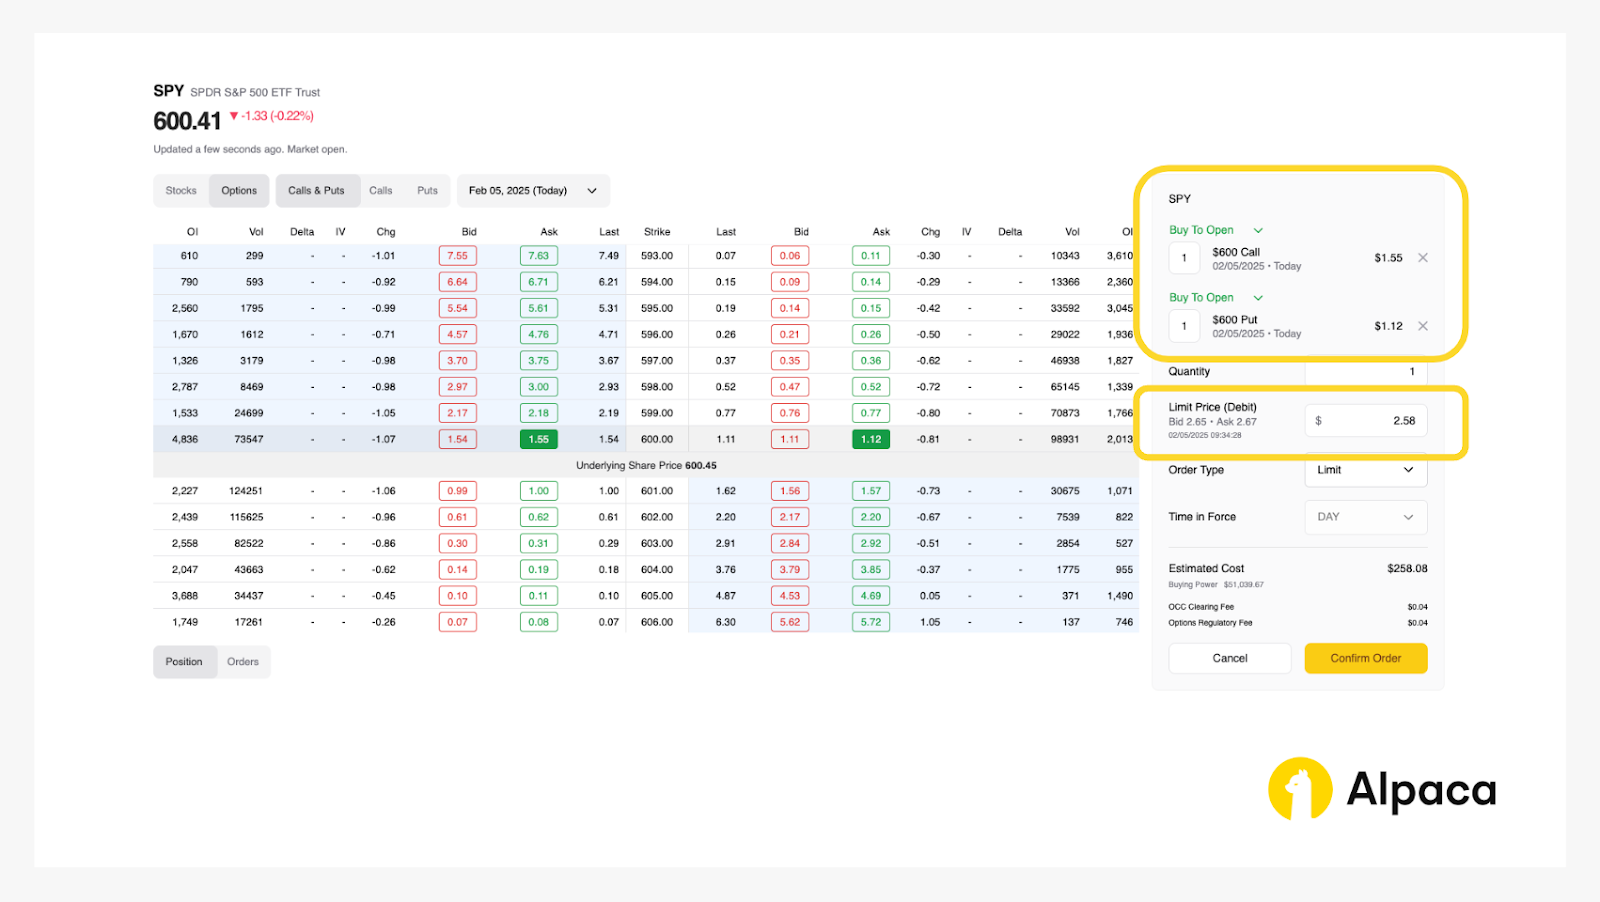Click call ask 0.62 at 602.00 strike
Viewport: 1600px width, 902px height.
[x=539, y=517]
